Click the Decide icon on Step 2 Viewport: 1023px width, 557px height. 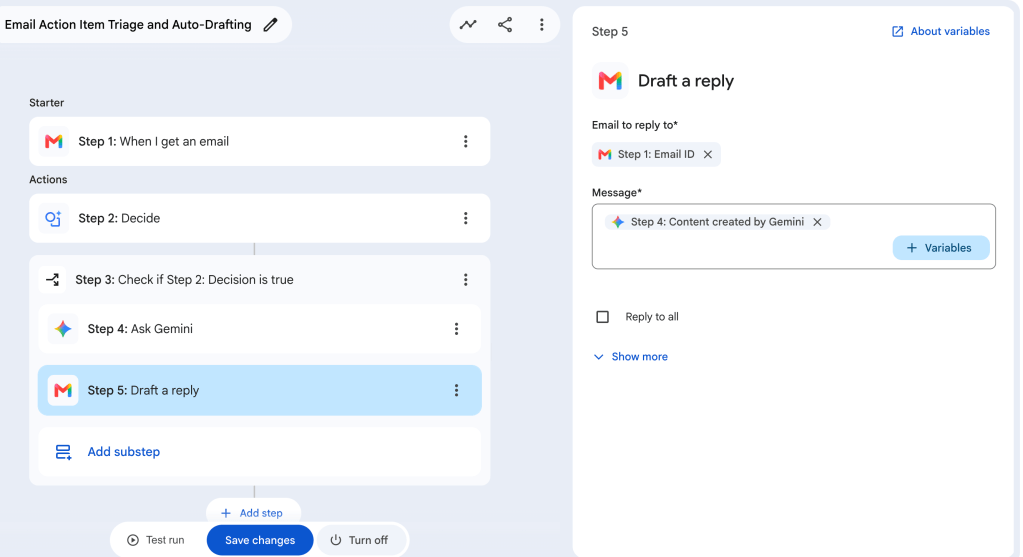point(53,218)
